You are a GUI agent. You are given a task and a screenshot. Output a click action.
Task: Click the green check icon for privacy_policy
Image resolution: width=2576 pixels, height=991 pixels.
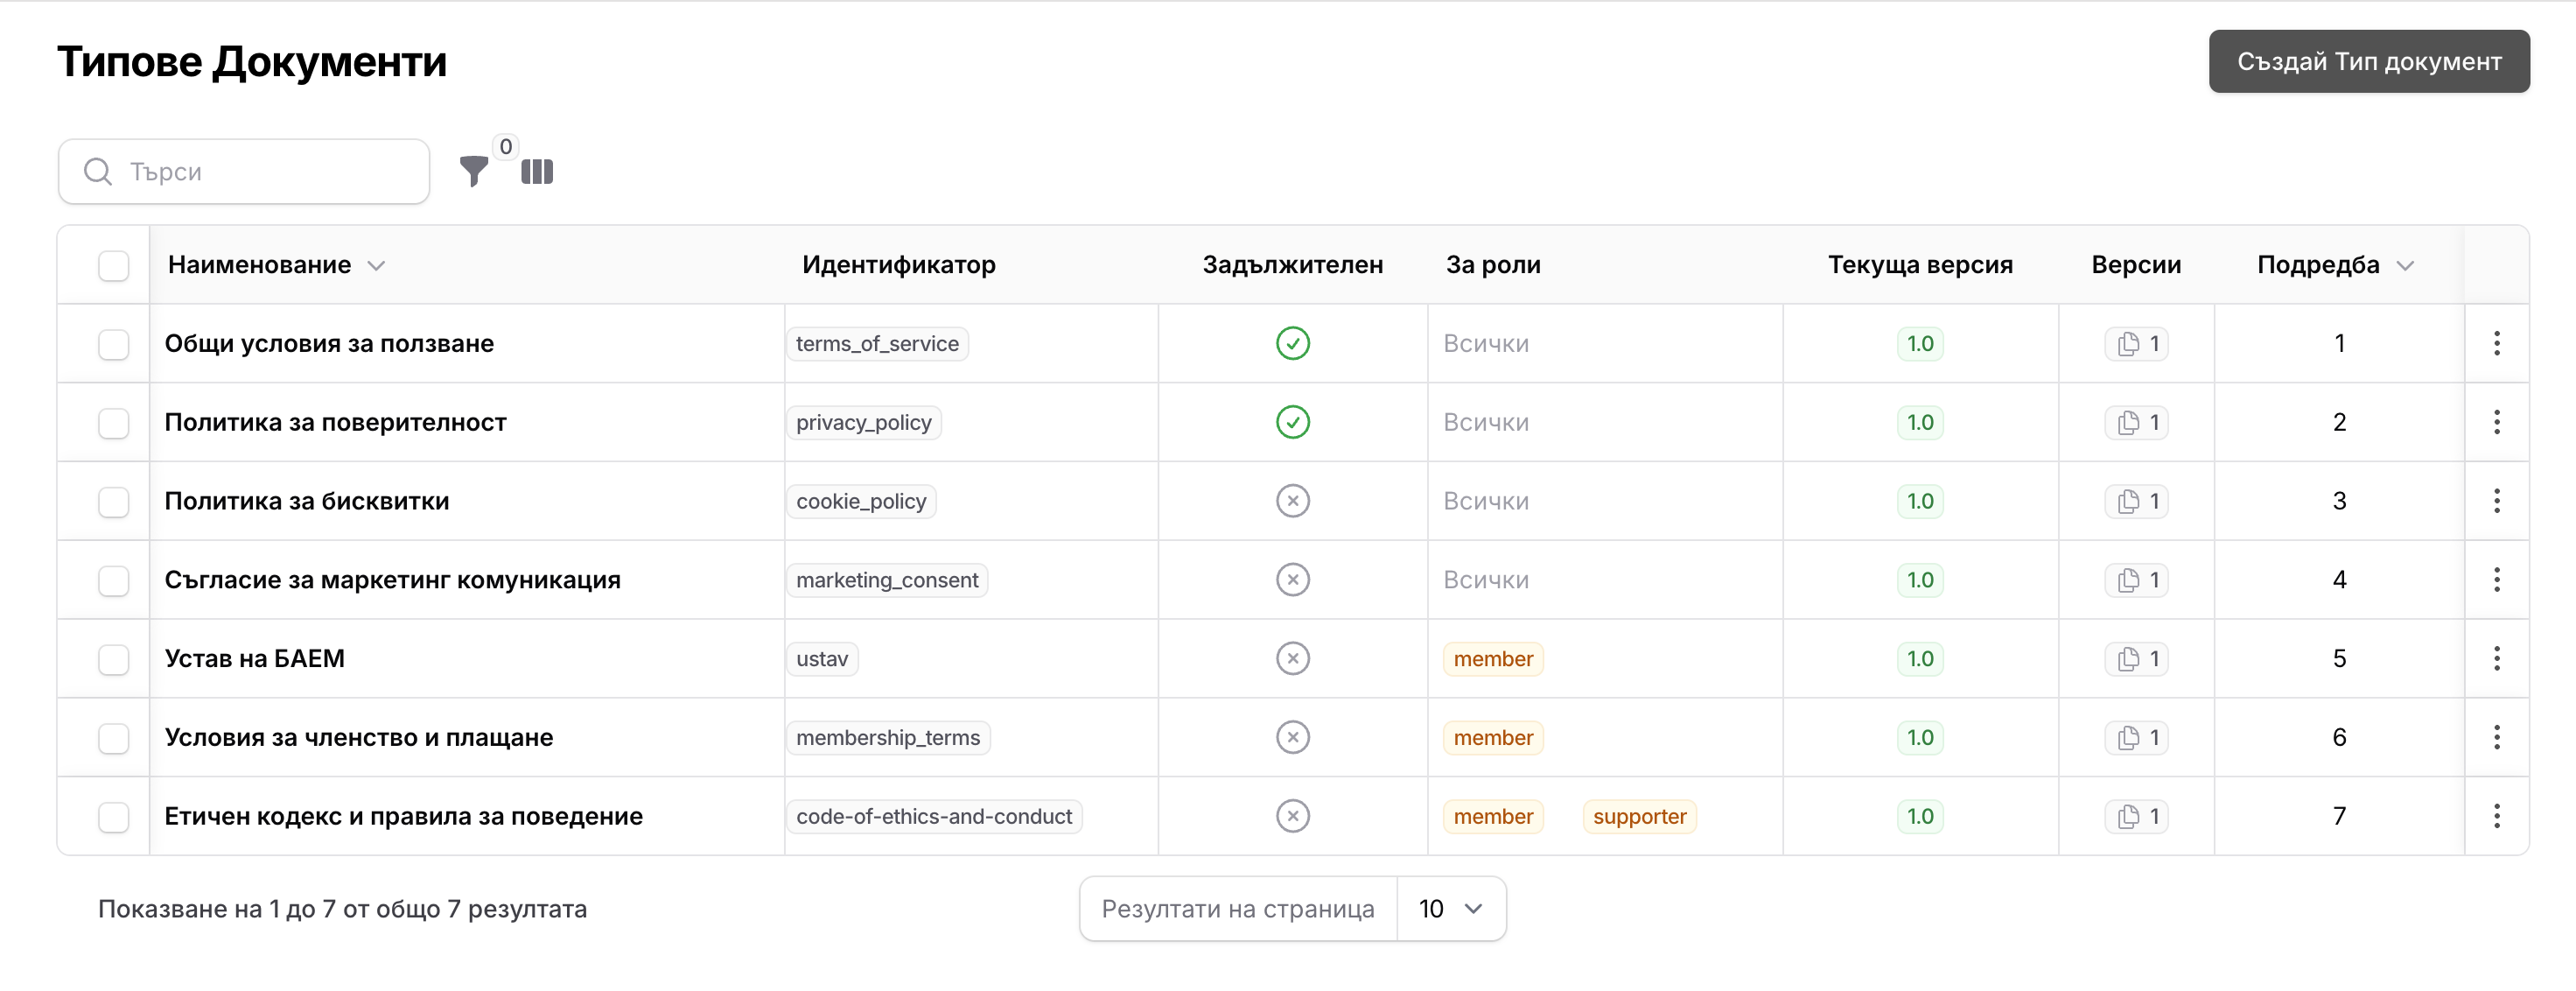[1292, 422]
